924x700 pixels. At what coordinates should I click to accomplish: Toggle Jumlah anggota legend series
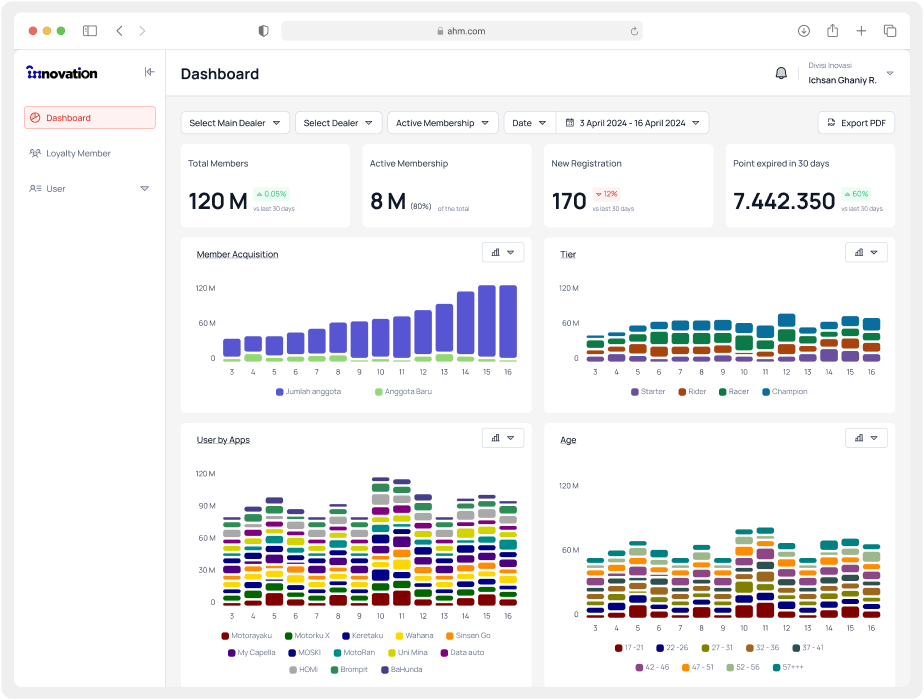pos(308,392)
